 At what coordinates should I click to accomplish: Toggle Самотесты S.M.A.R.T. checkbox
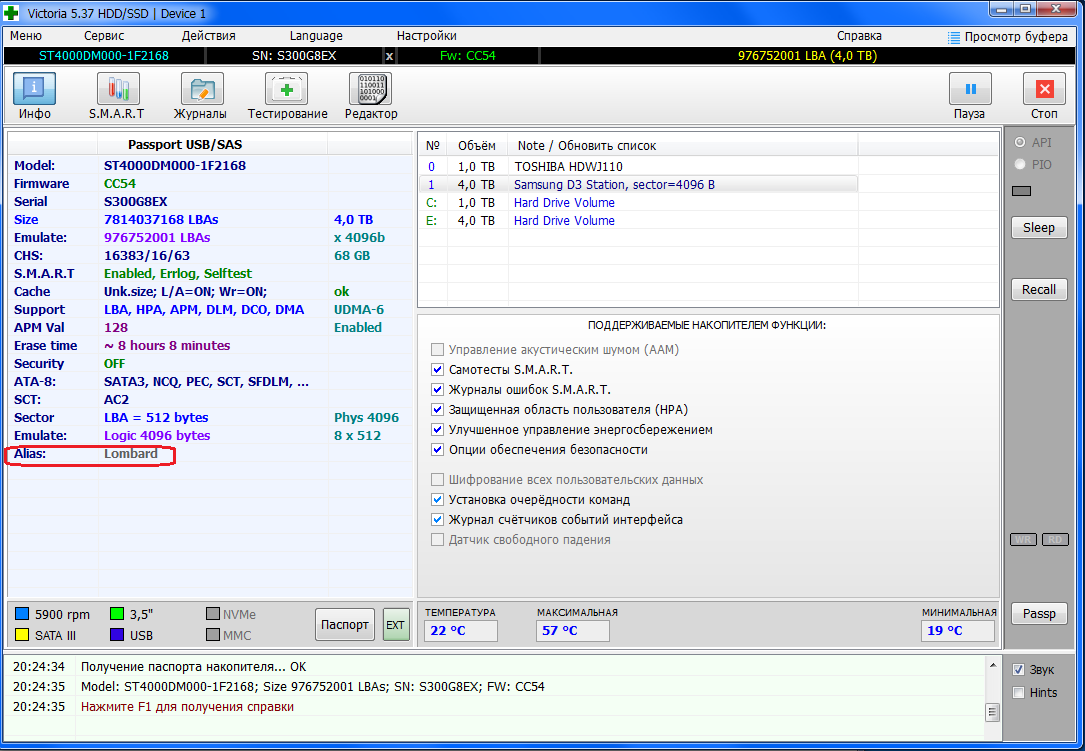pos(437,370)
